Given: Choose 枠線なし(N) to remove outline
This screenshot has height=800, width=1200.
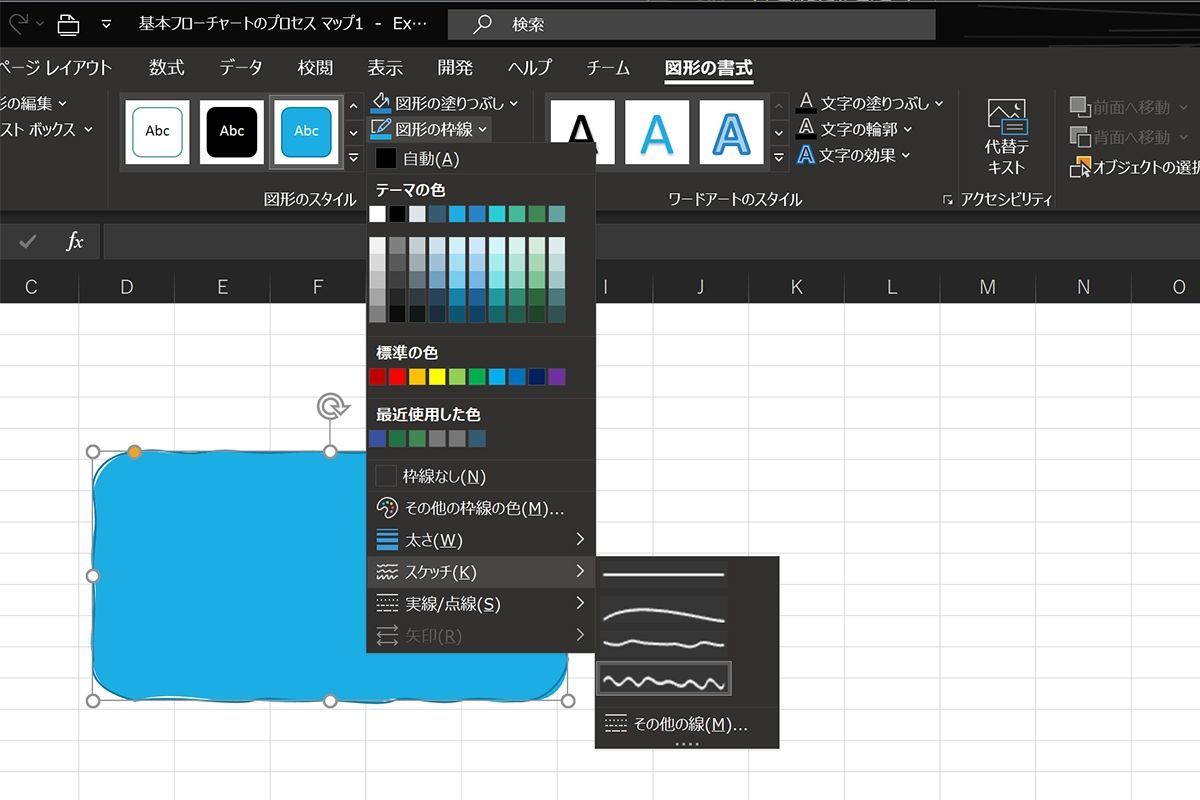Looking at the screenshot, I should click(444, 477).
